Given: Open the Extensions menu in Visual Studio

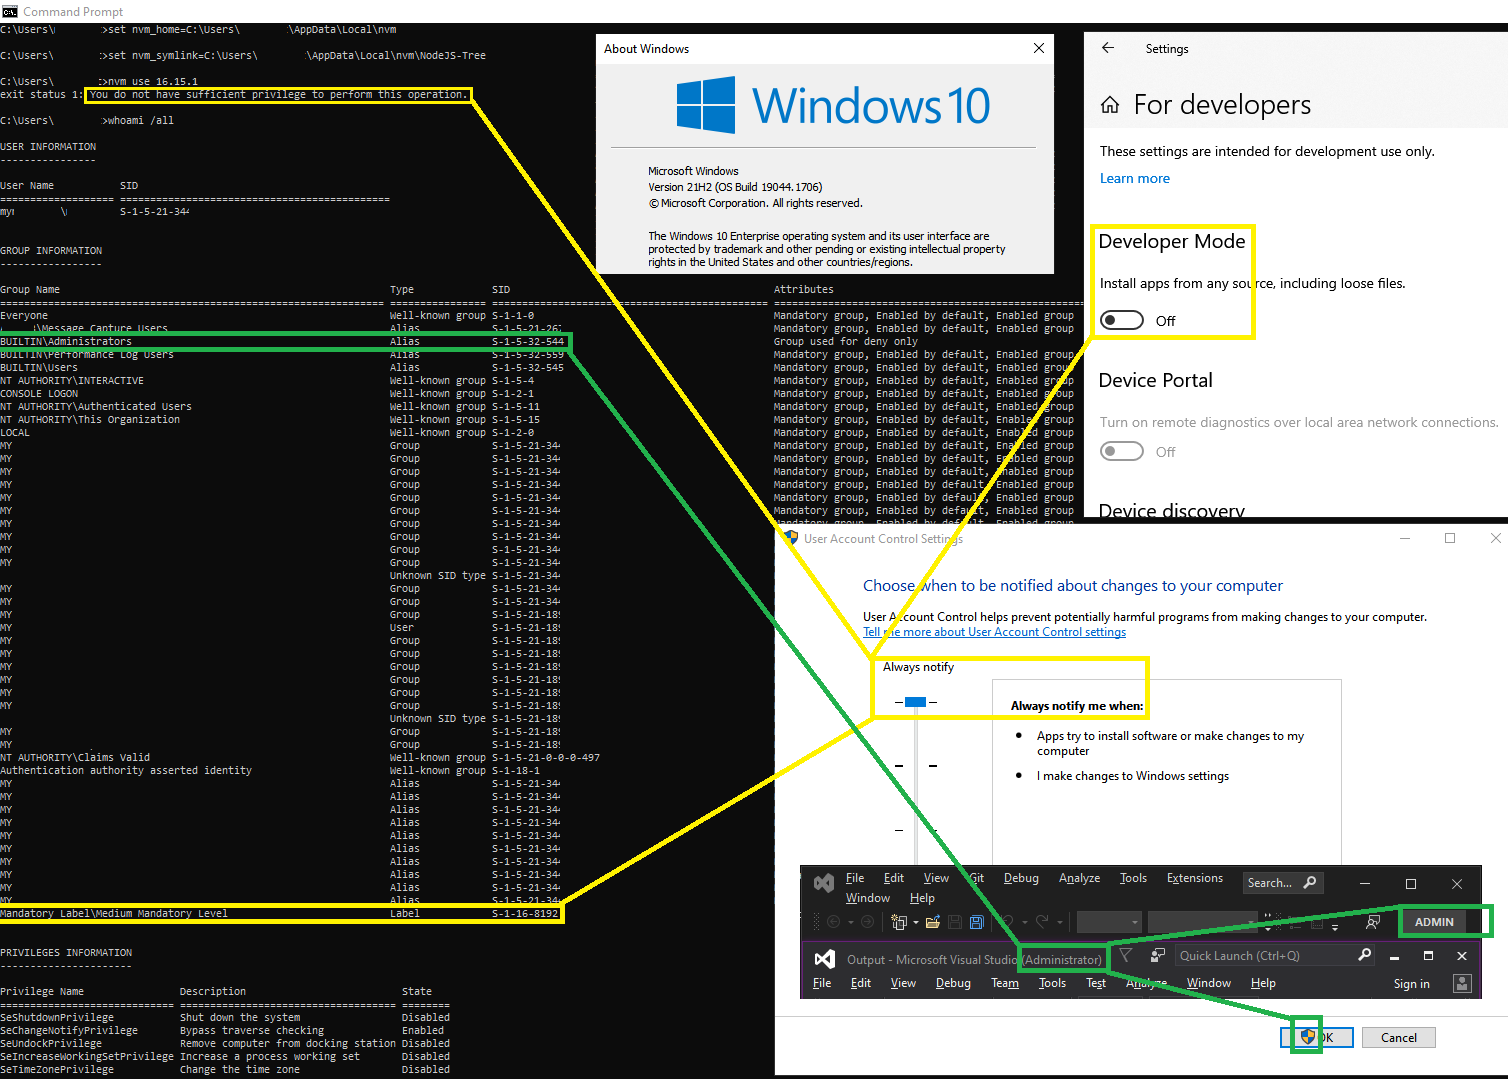Looking at the screenshot, I should tap(1194, 878).
